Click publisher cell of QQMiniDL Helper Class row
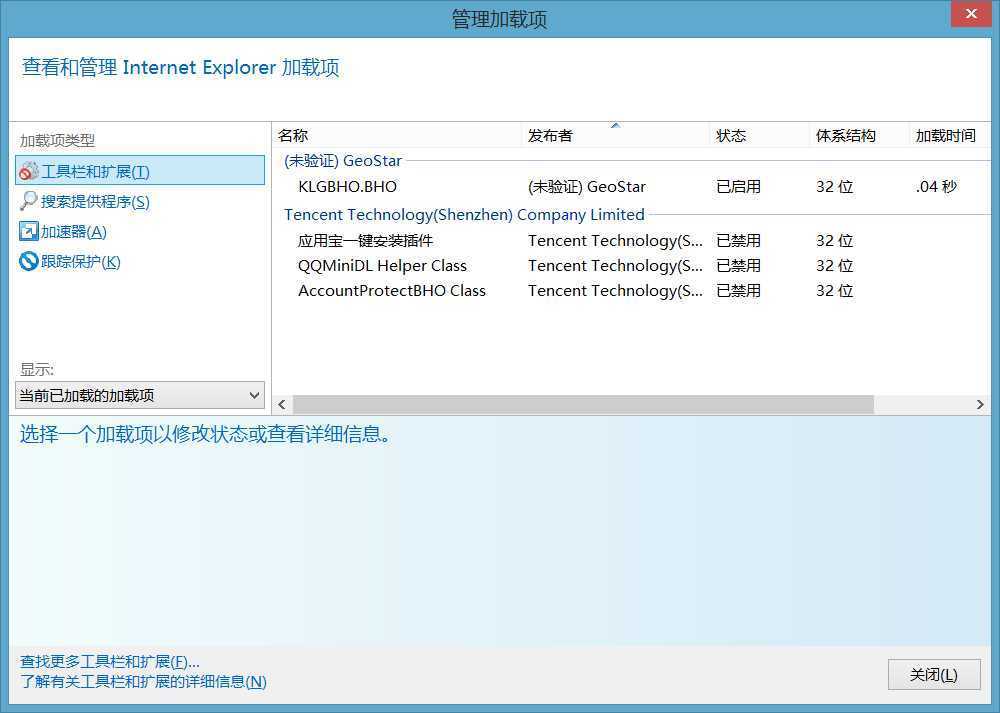The image size is (1000, 713). [x=615, y=265]
